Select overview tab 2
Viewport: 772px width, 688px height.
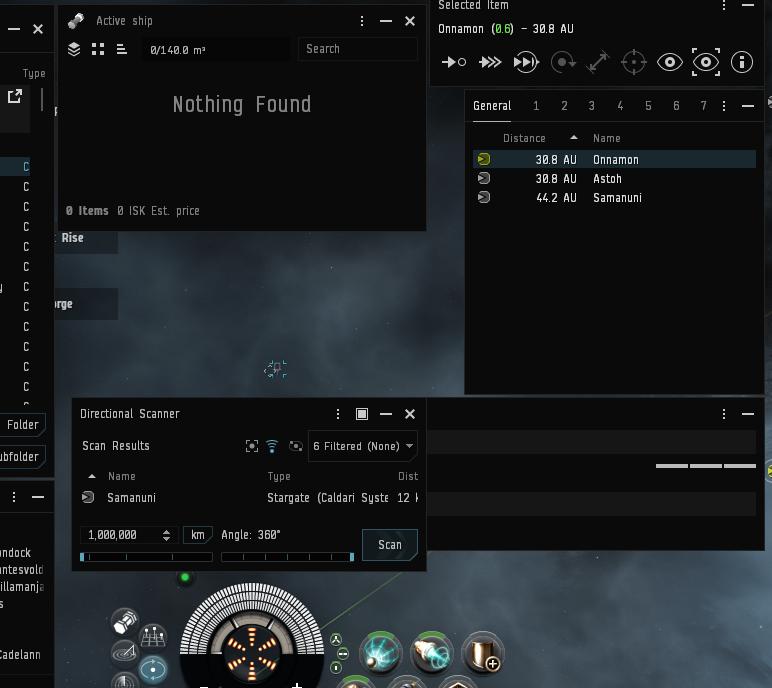pos(564,106)
